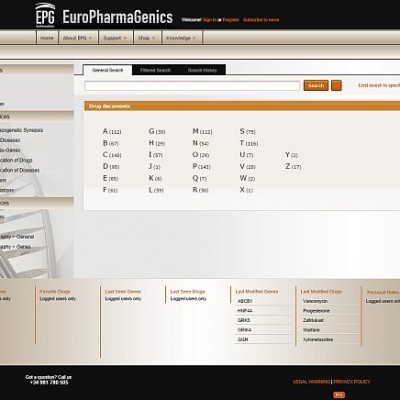This screenshot has height=400, width=400.
Task: Expand the About EPG dropdown menu
Action: (78, 38)
